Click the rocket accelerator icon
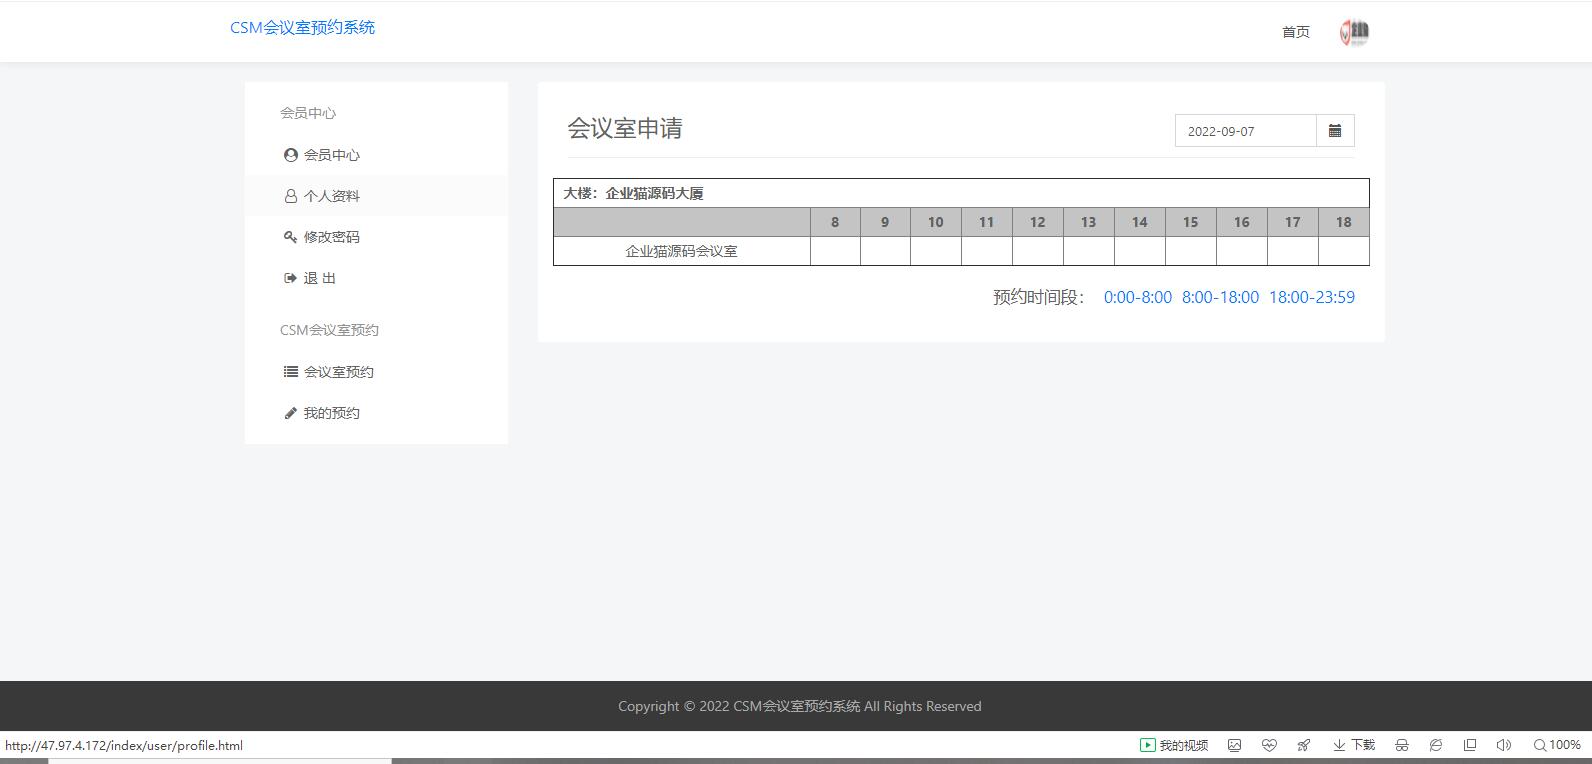 1303,745
